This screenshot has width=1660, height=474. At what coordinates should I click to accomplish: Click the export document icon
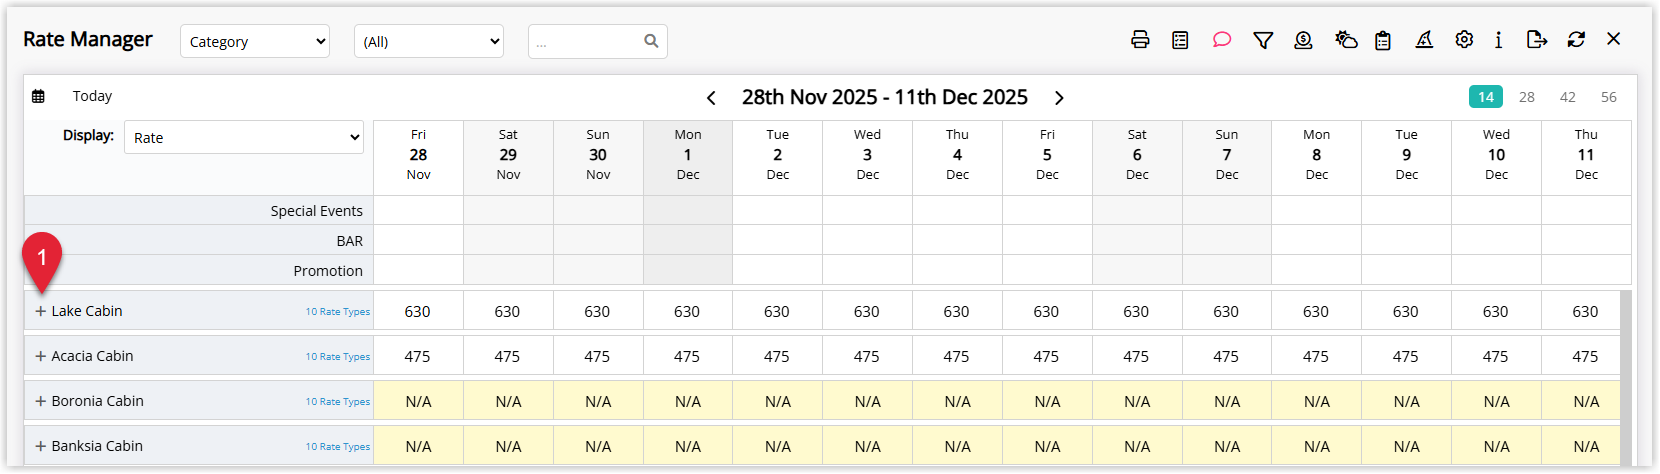click(x=1537, y=40)
